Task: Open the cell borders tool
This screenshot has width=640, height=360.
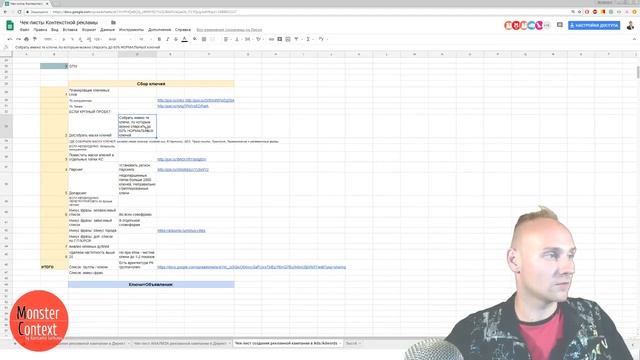Action: pyautogui.click(x=204, y=39)
